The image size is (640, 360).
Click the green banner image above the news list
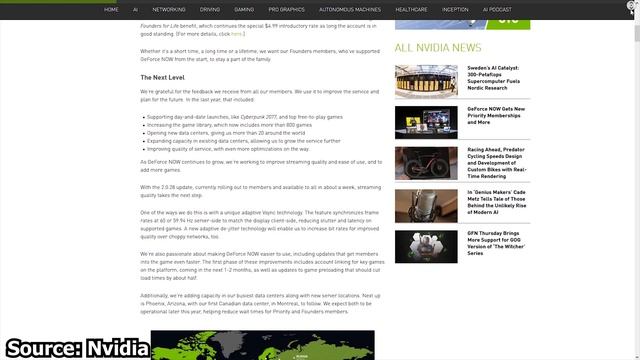462,24
